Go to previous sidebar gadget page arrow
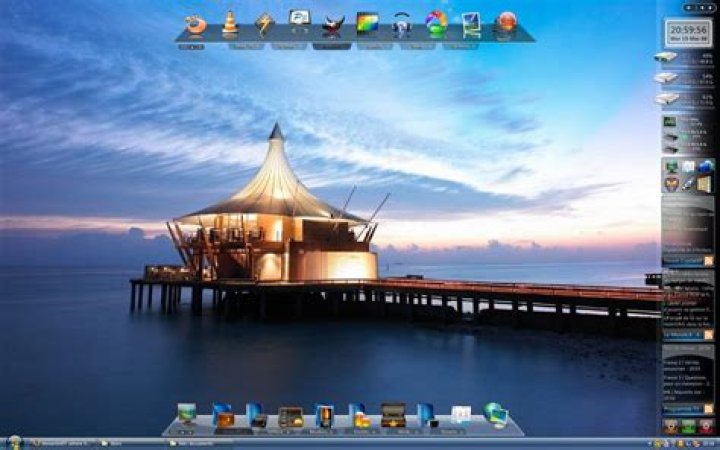 tap(700, 8)
